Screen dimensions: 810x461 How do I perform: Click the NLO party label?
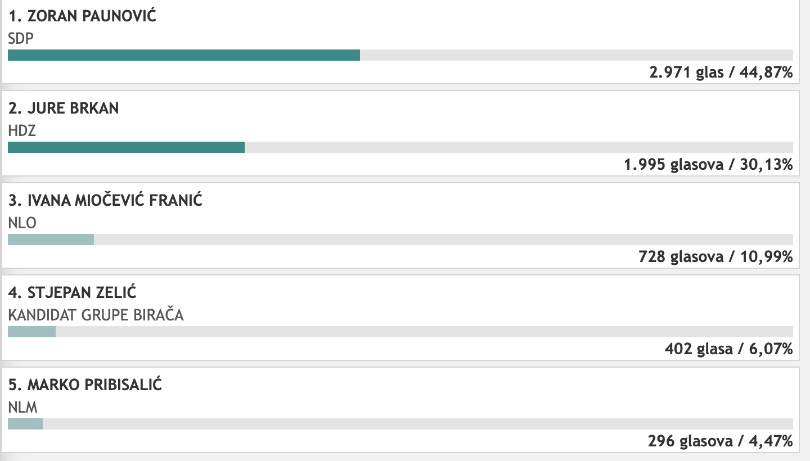pyautogui.click(x=22, y=223)
